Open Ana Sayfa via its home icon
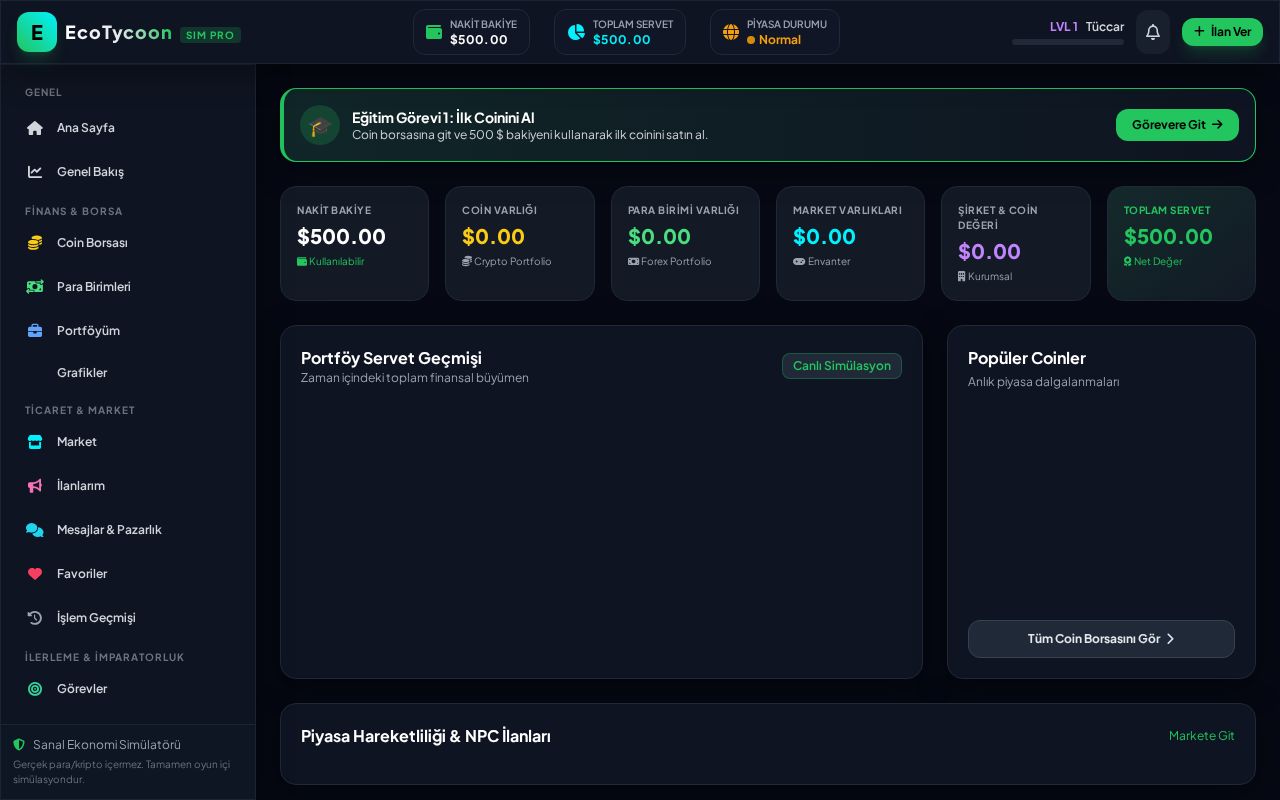This screenshot has height=800, width=1280. (x=35, y=128)
